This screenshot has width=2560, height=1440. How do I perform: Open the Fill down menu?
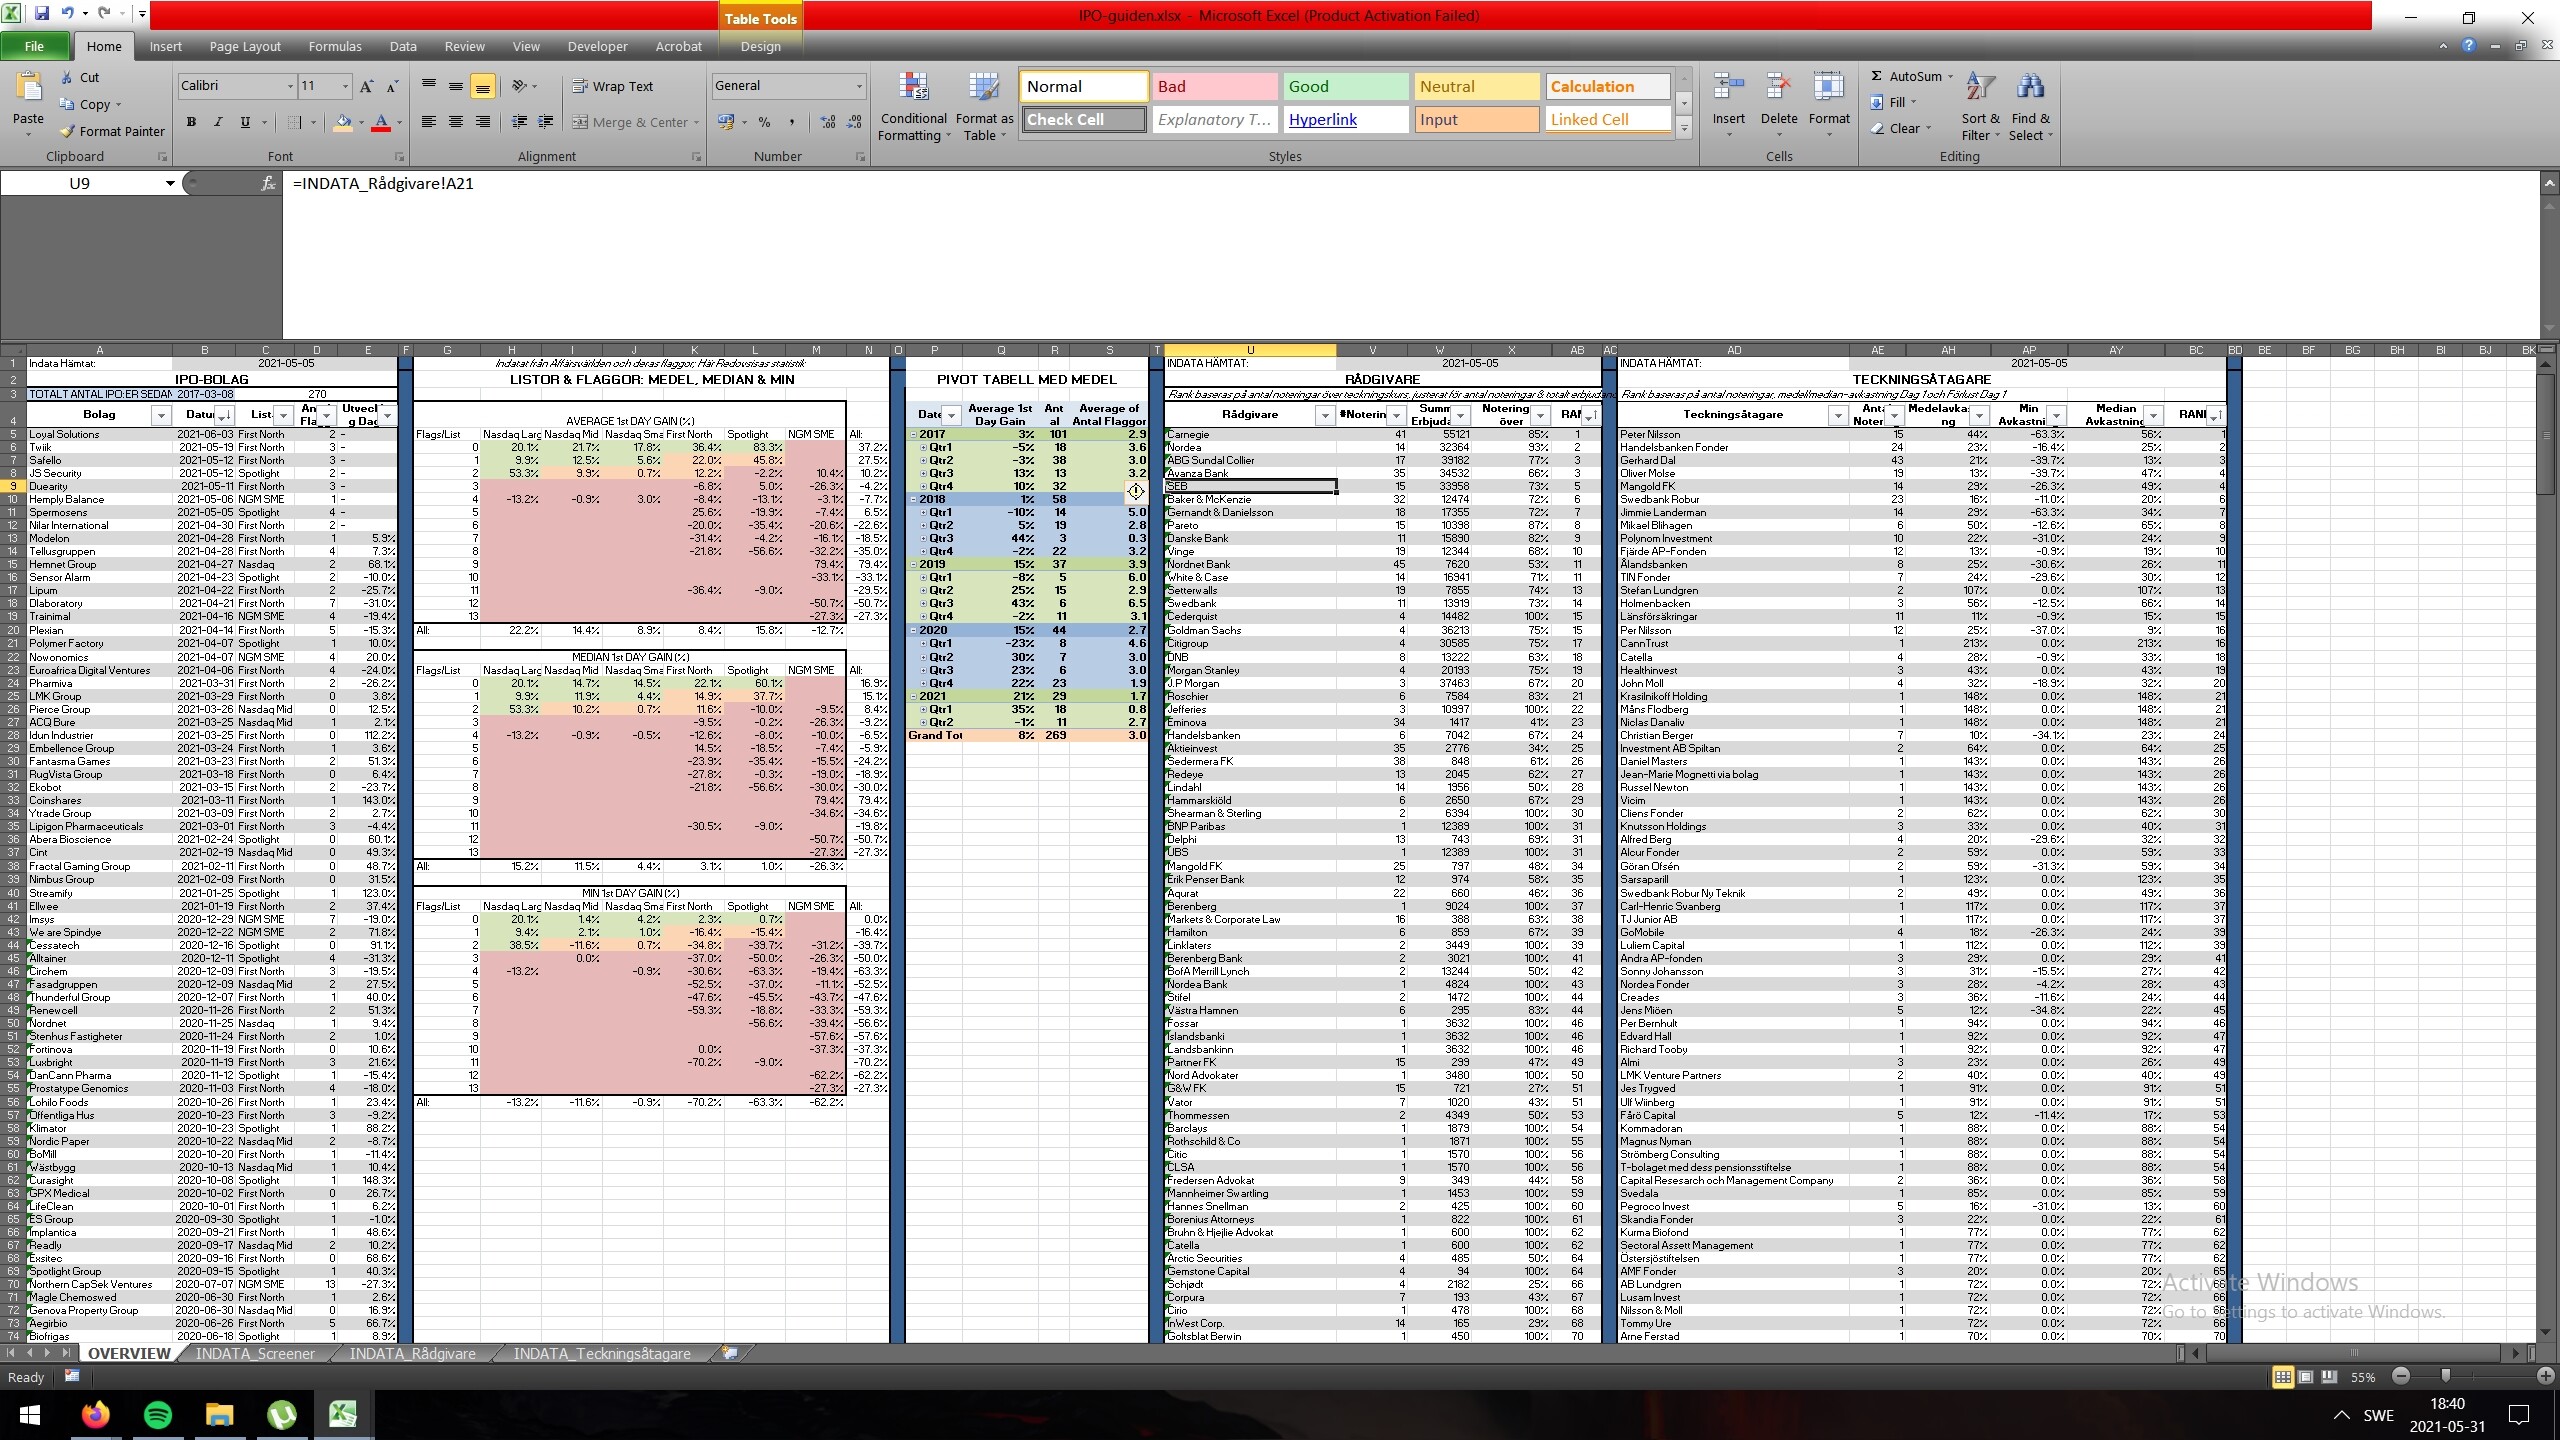[1893, 102]
